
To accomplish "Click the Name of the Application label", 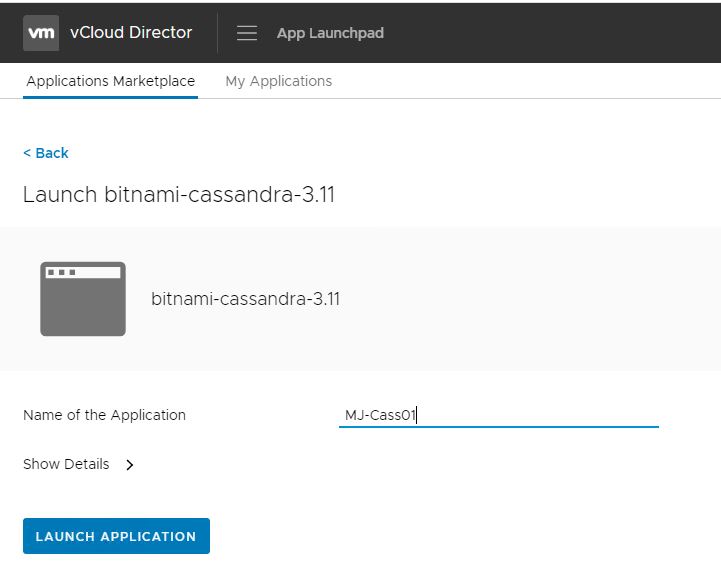I will (104, 415).
